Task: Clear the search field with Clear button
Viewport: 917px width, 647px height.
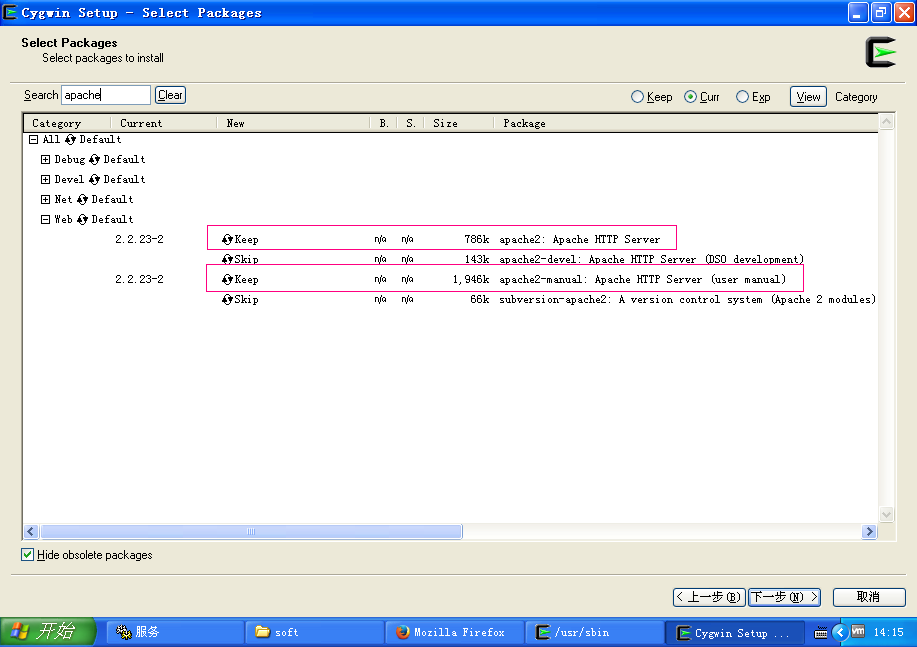Action: point(170,95)
